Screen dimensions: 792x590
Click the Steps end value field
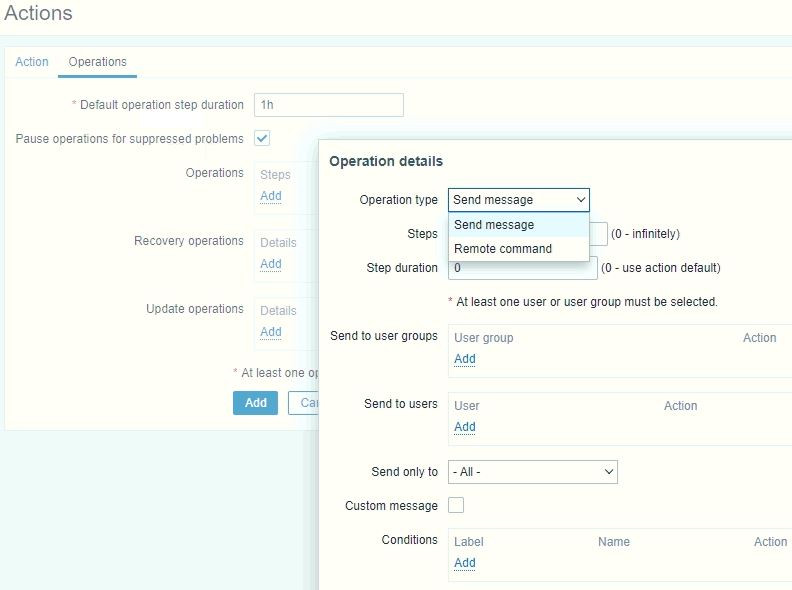point(598,234)
